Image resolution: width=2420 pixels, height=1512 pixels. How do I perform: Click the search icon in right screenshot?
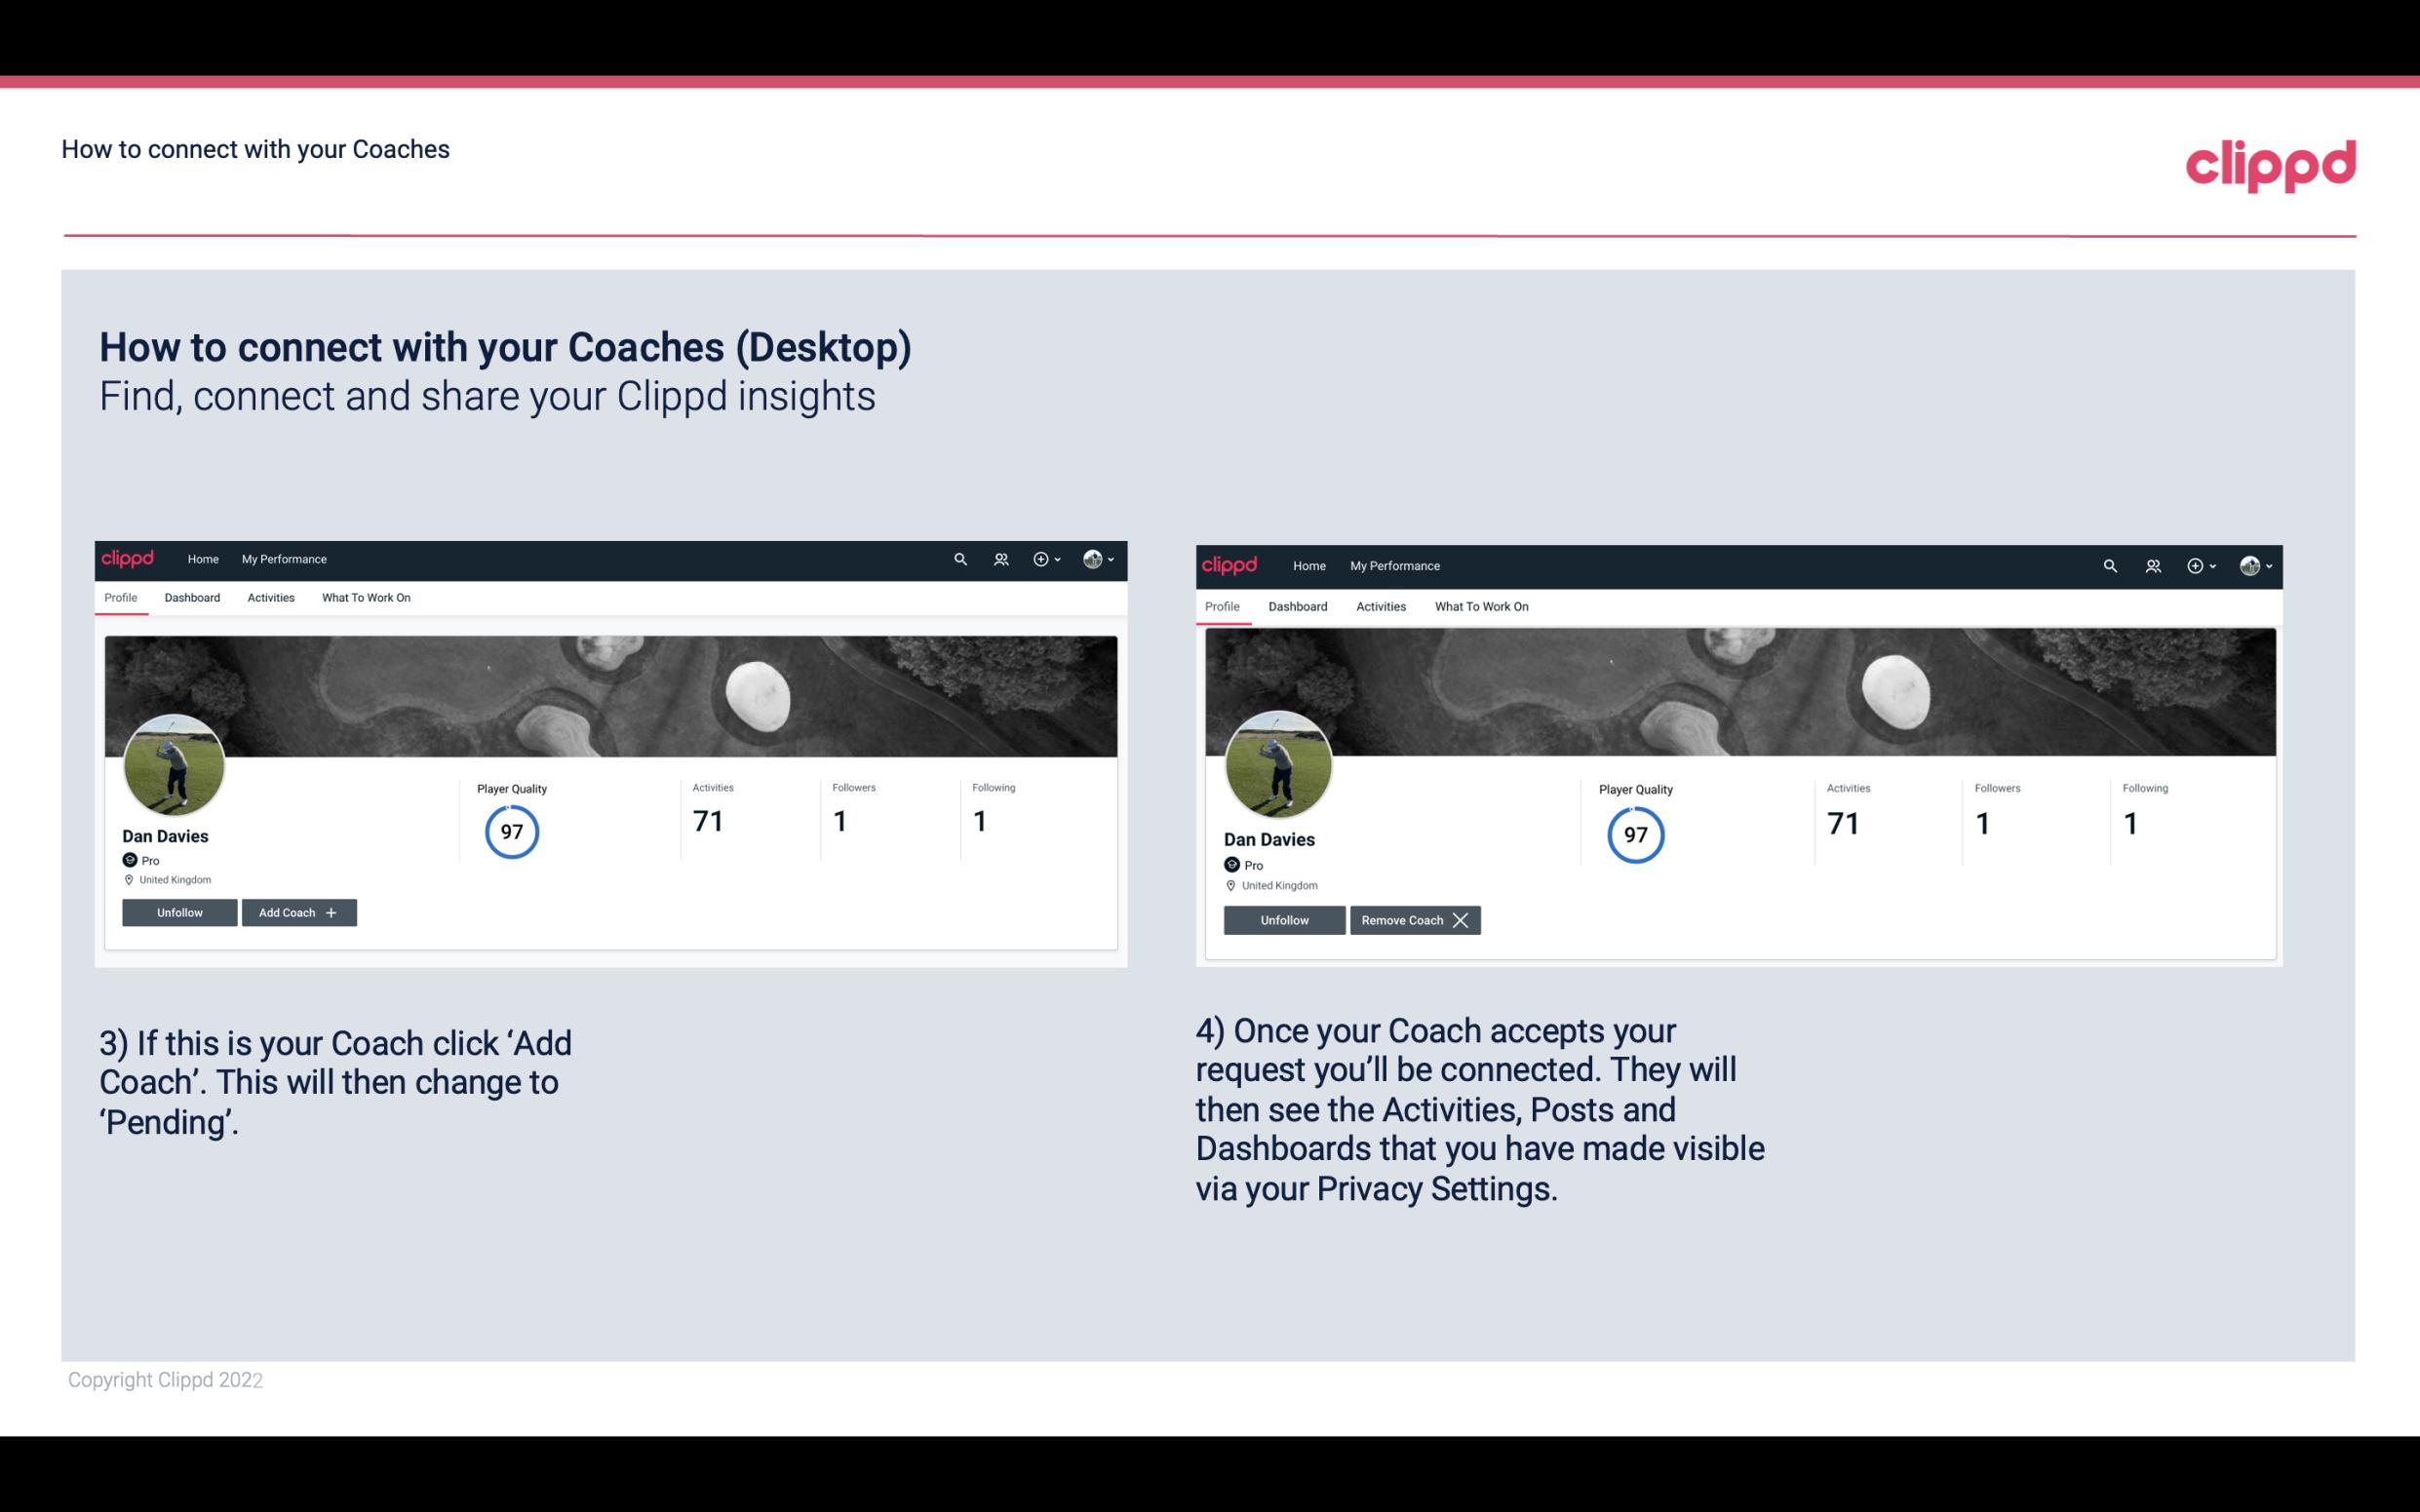tap(2112, 564)
